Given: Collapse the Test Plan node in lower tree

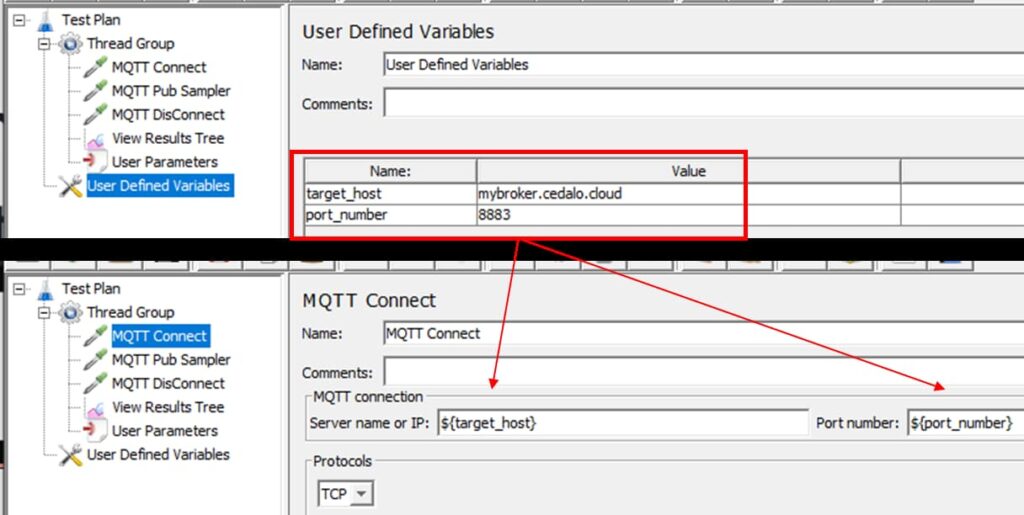Looking at the screenshot, I should (x=18, y=289).
